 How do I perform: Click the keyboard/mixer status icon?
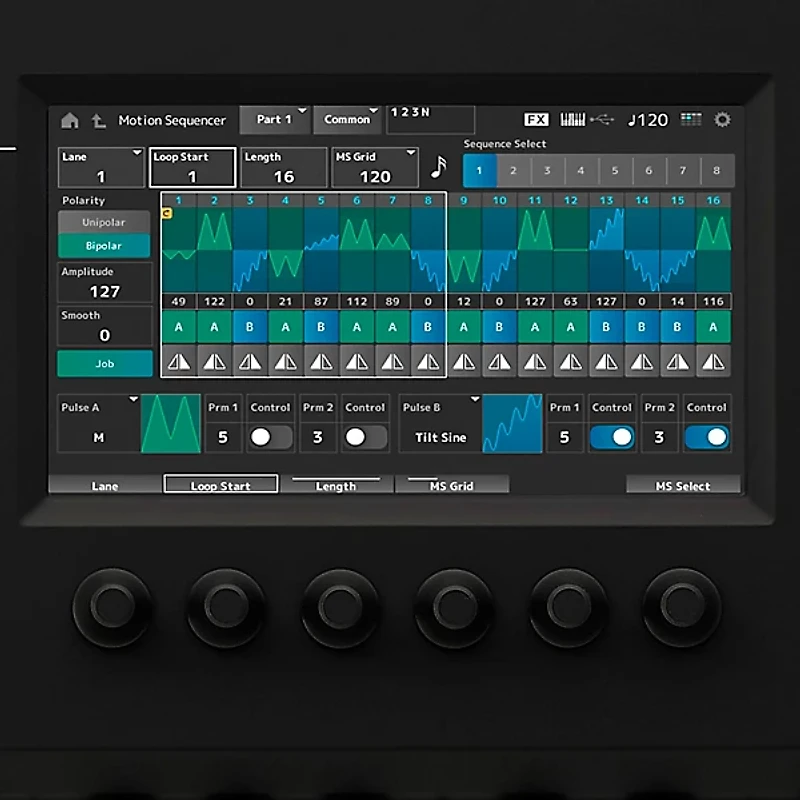pos(573,118)
